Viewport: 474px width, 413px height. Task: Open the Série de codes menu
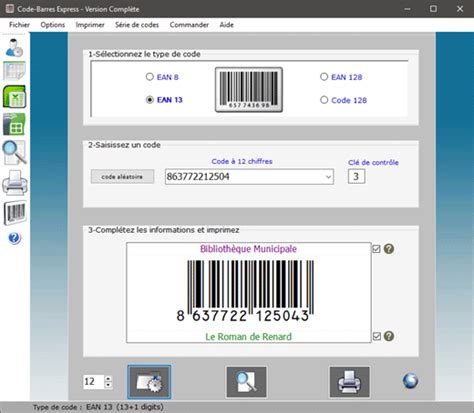pyautogui.click(x=137, y=25)
